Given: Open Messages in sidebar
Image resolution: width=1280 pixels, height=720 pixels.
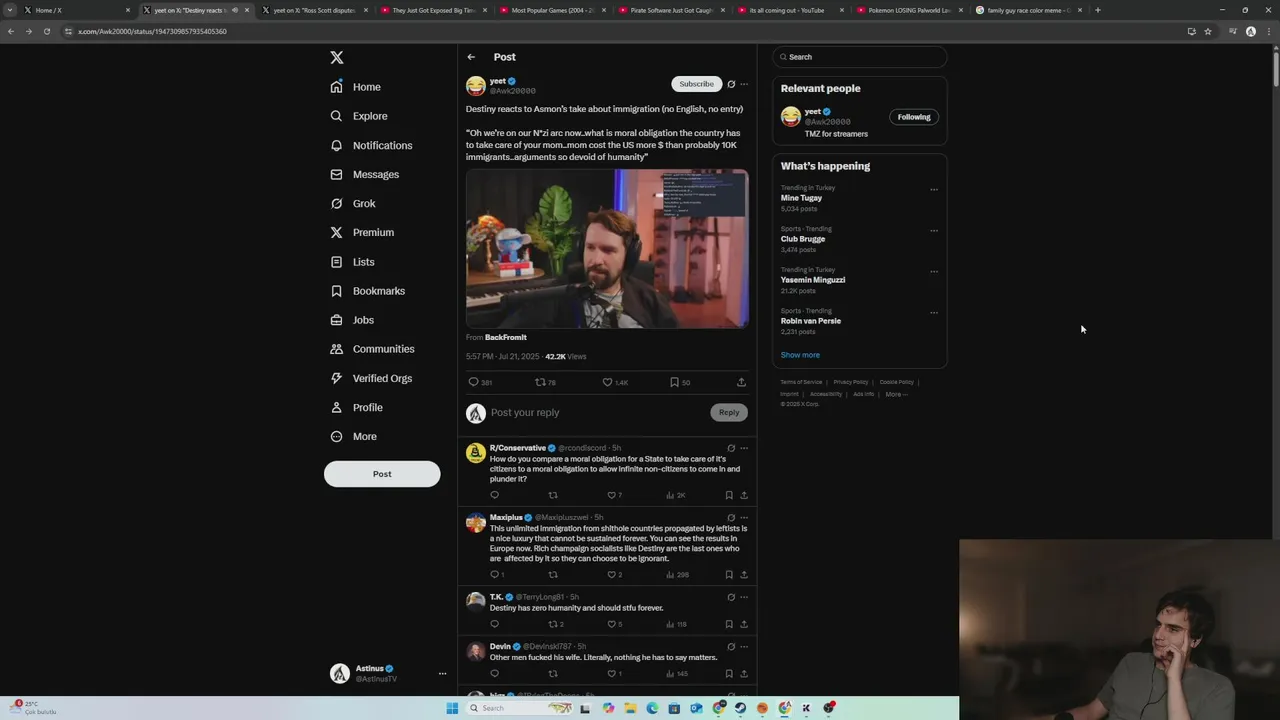Looking at the screenshot, I should [365, 174].
